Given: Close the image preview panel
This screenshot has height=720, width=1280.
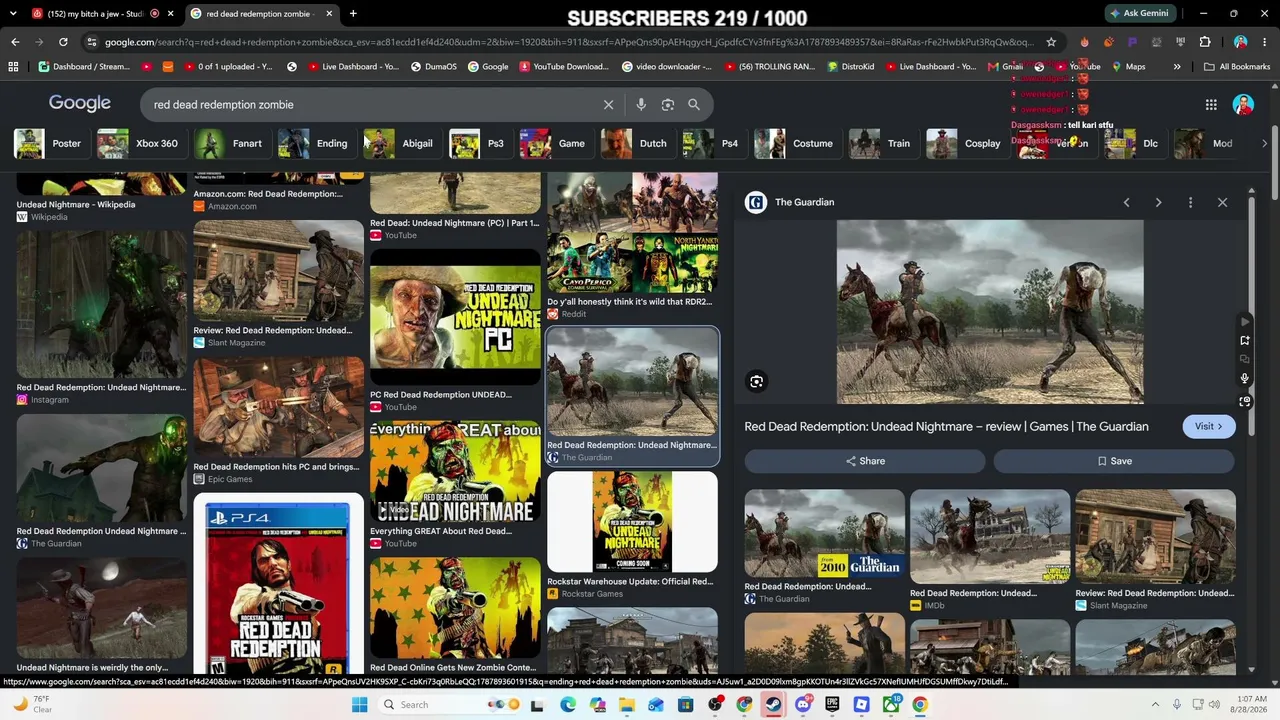Looking at the screenshot, I should pos(1222,202).
